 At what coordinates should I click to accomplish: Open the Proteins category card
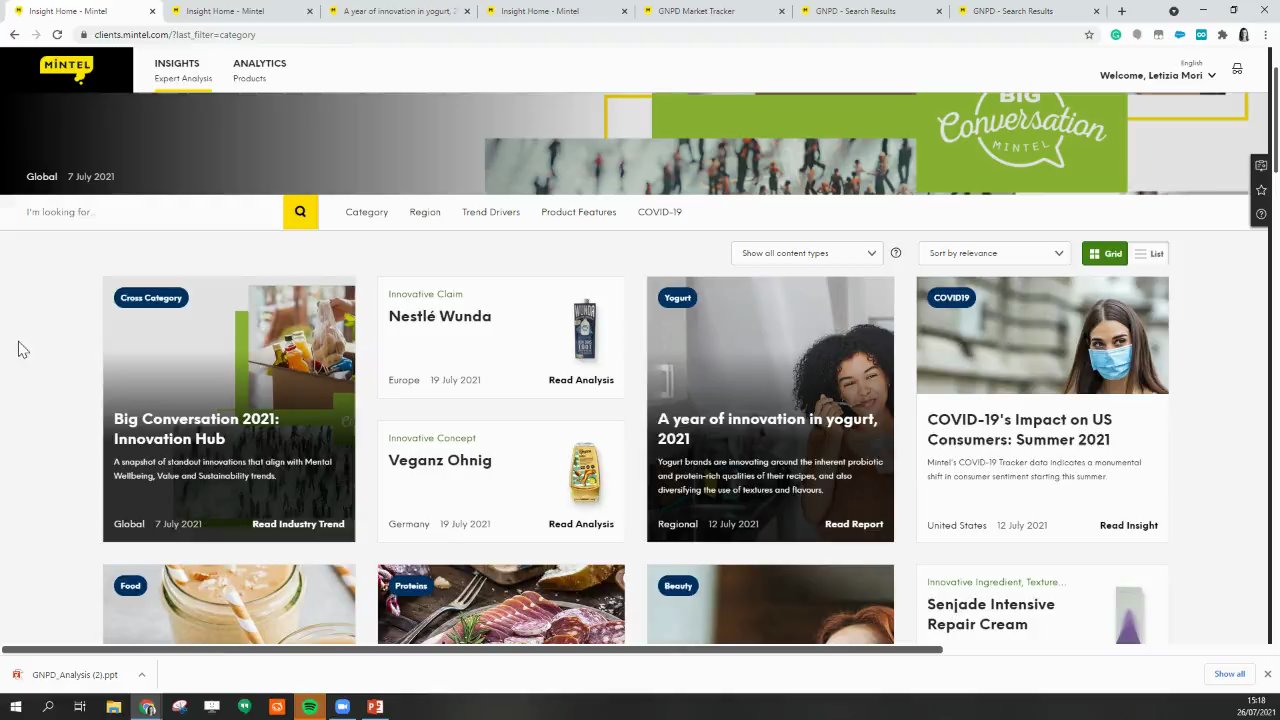pyautogui.click(x=501, y=605)
